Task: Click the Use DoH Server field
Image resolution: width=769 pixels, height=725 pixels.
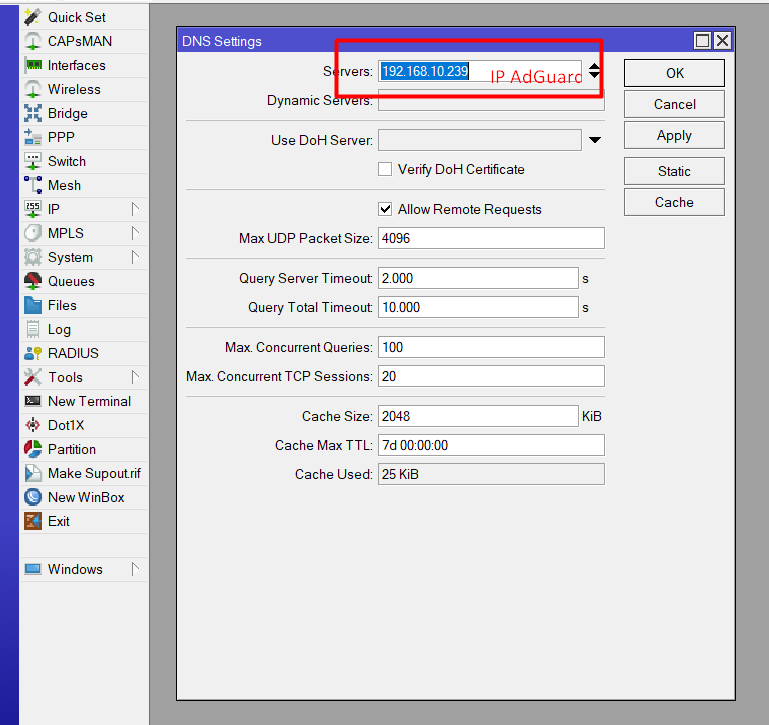Action: (480, 140)
